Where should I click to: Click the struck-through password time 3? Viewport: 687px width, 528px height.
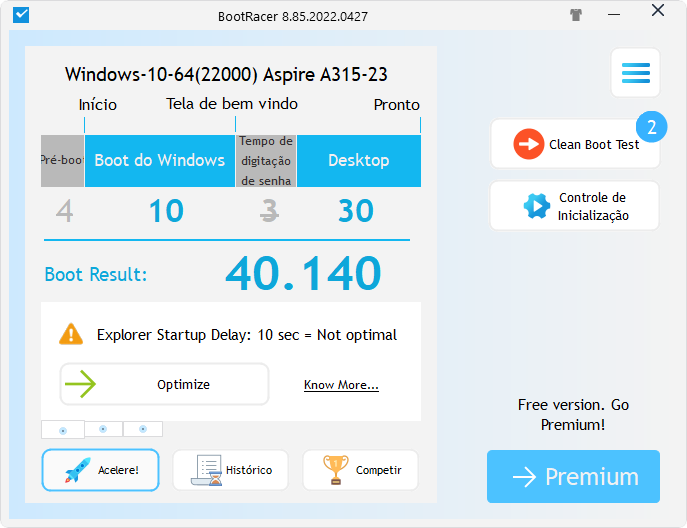coord(269,211)
